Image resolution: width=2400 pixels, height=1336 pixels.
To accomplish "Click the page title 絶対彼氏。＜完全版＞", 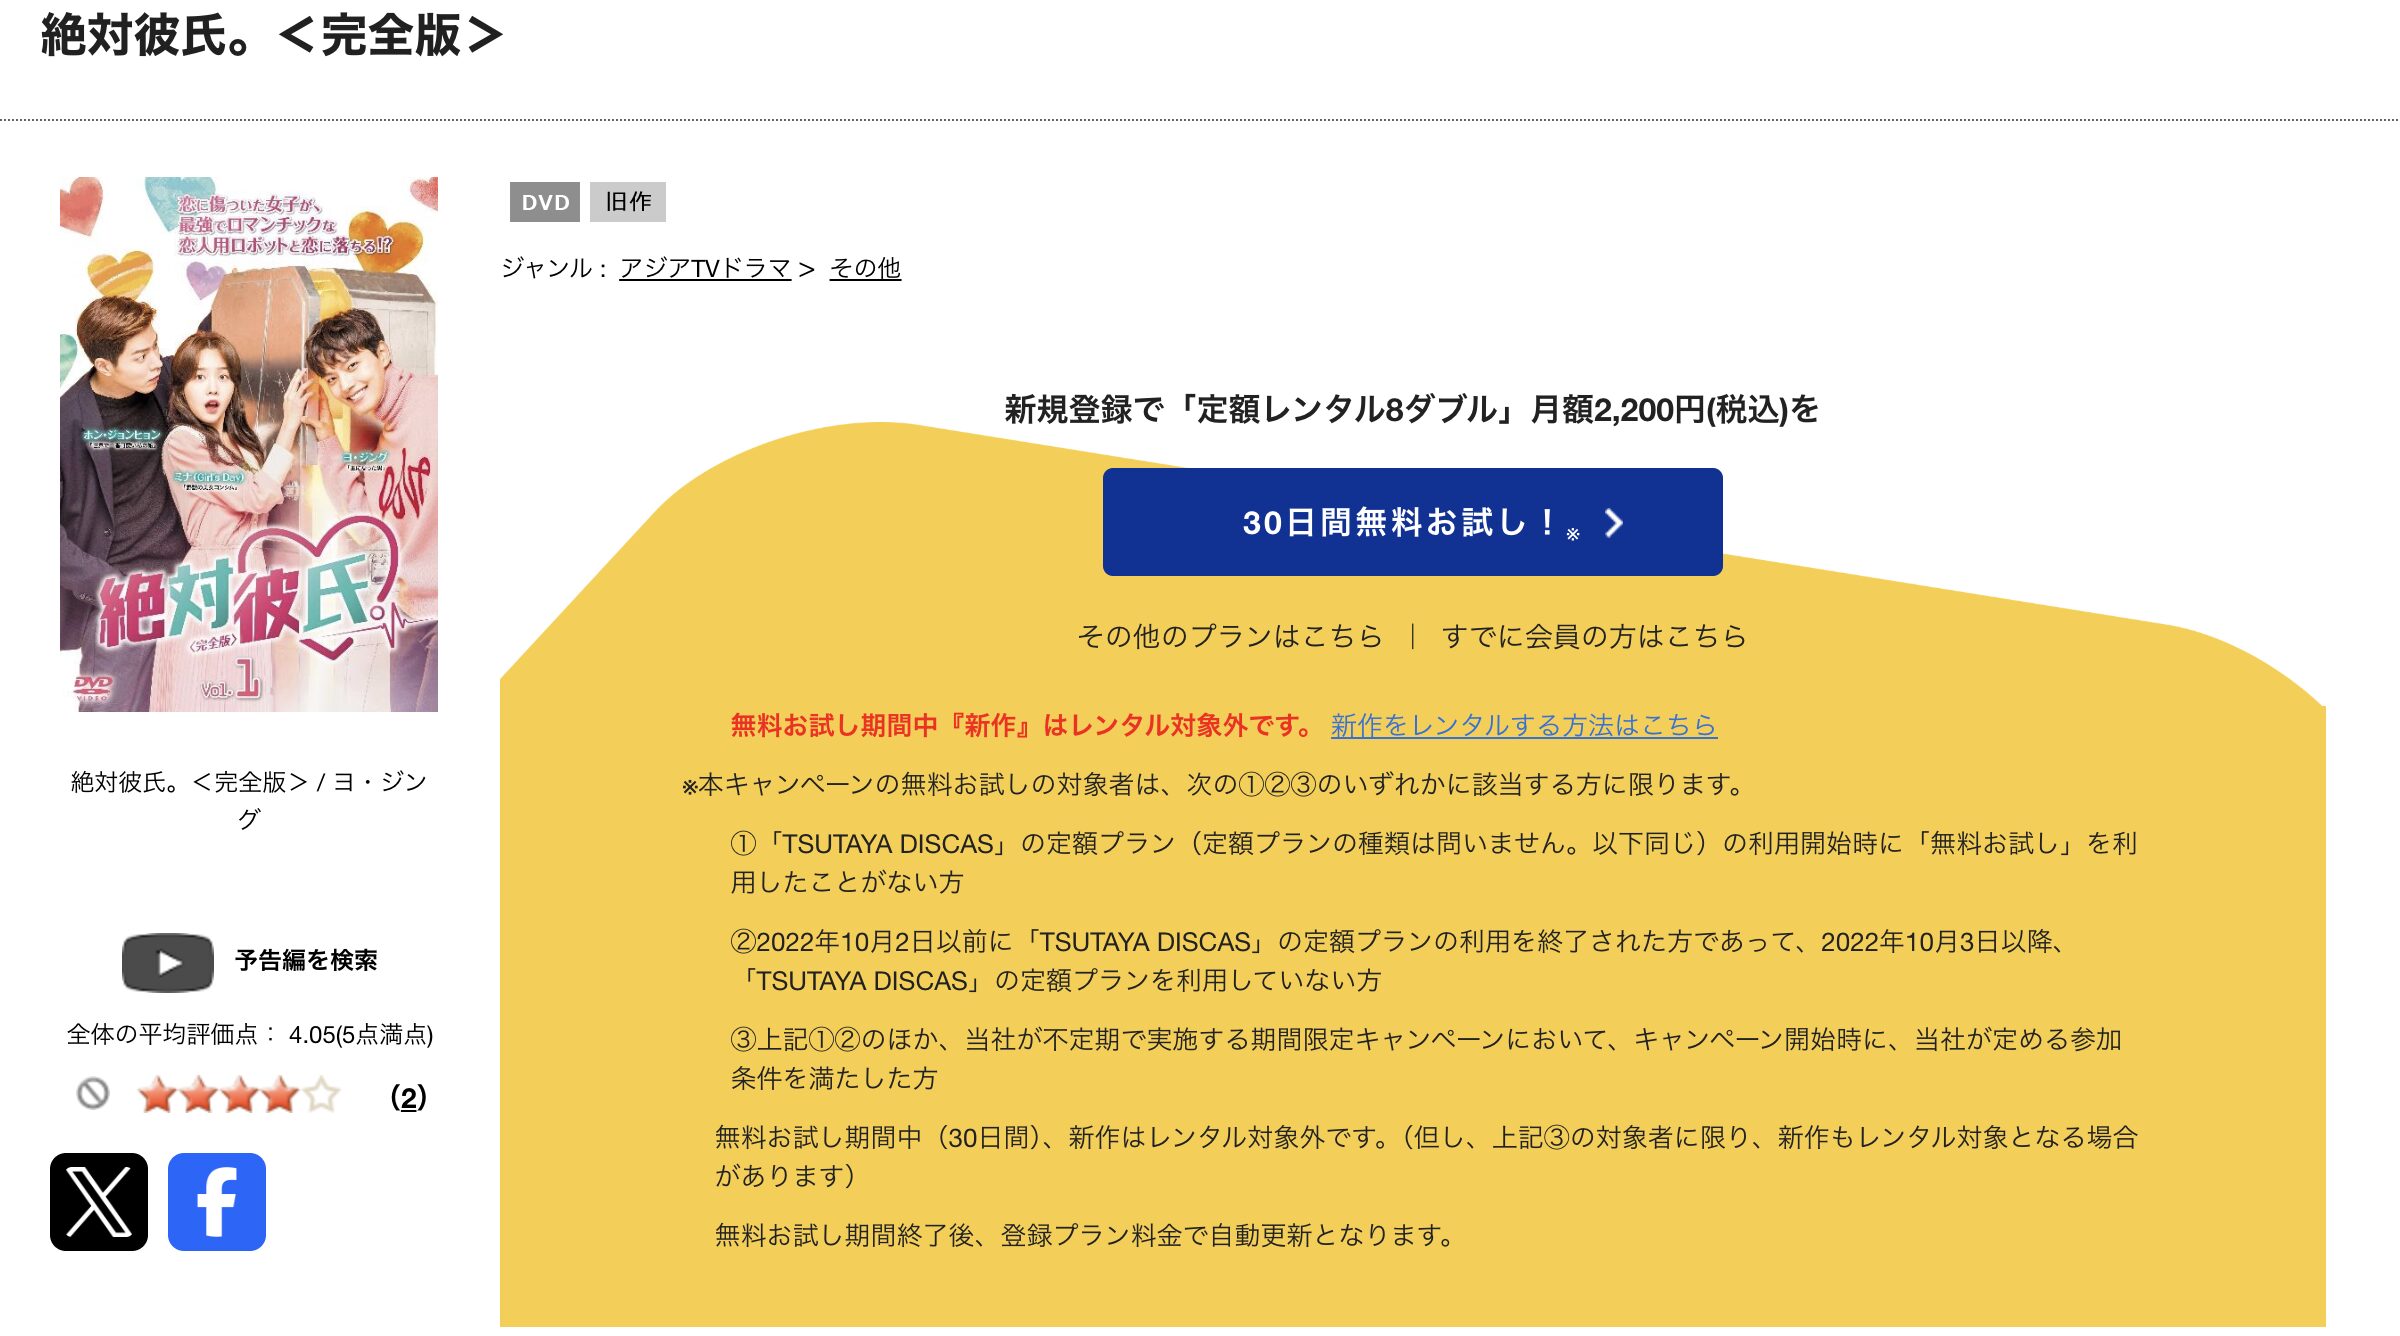I will tap(272, 36).
